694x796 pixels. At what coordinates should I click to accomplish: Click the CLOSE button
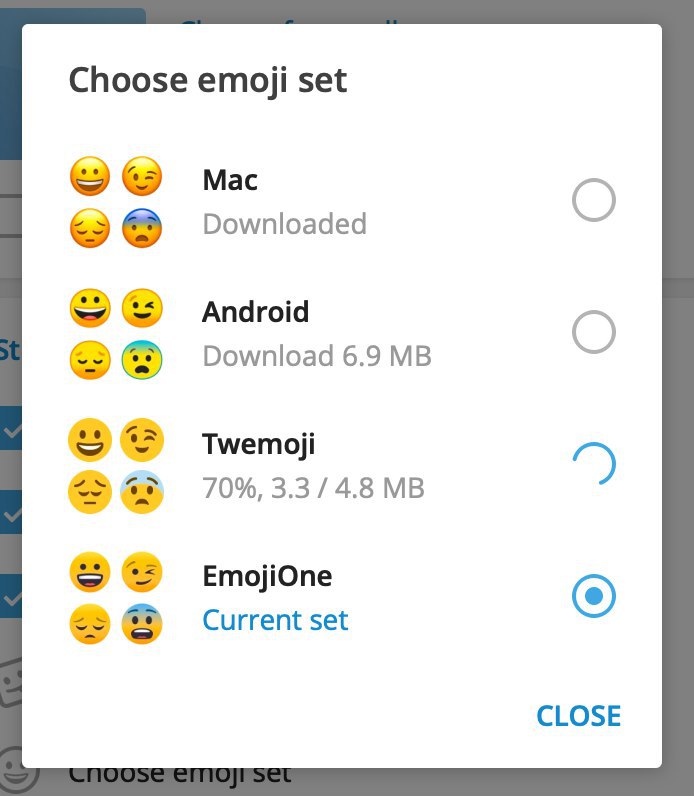[578, 716]
